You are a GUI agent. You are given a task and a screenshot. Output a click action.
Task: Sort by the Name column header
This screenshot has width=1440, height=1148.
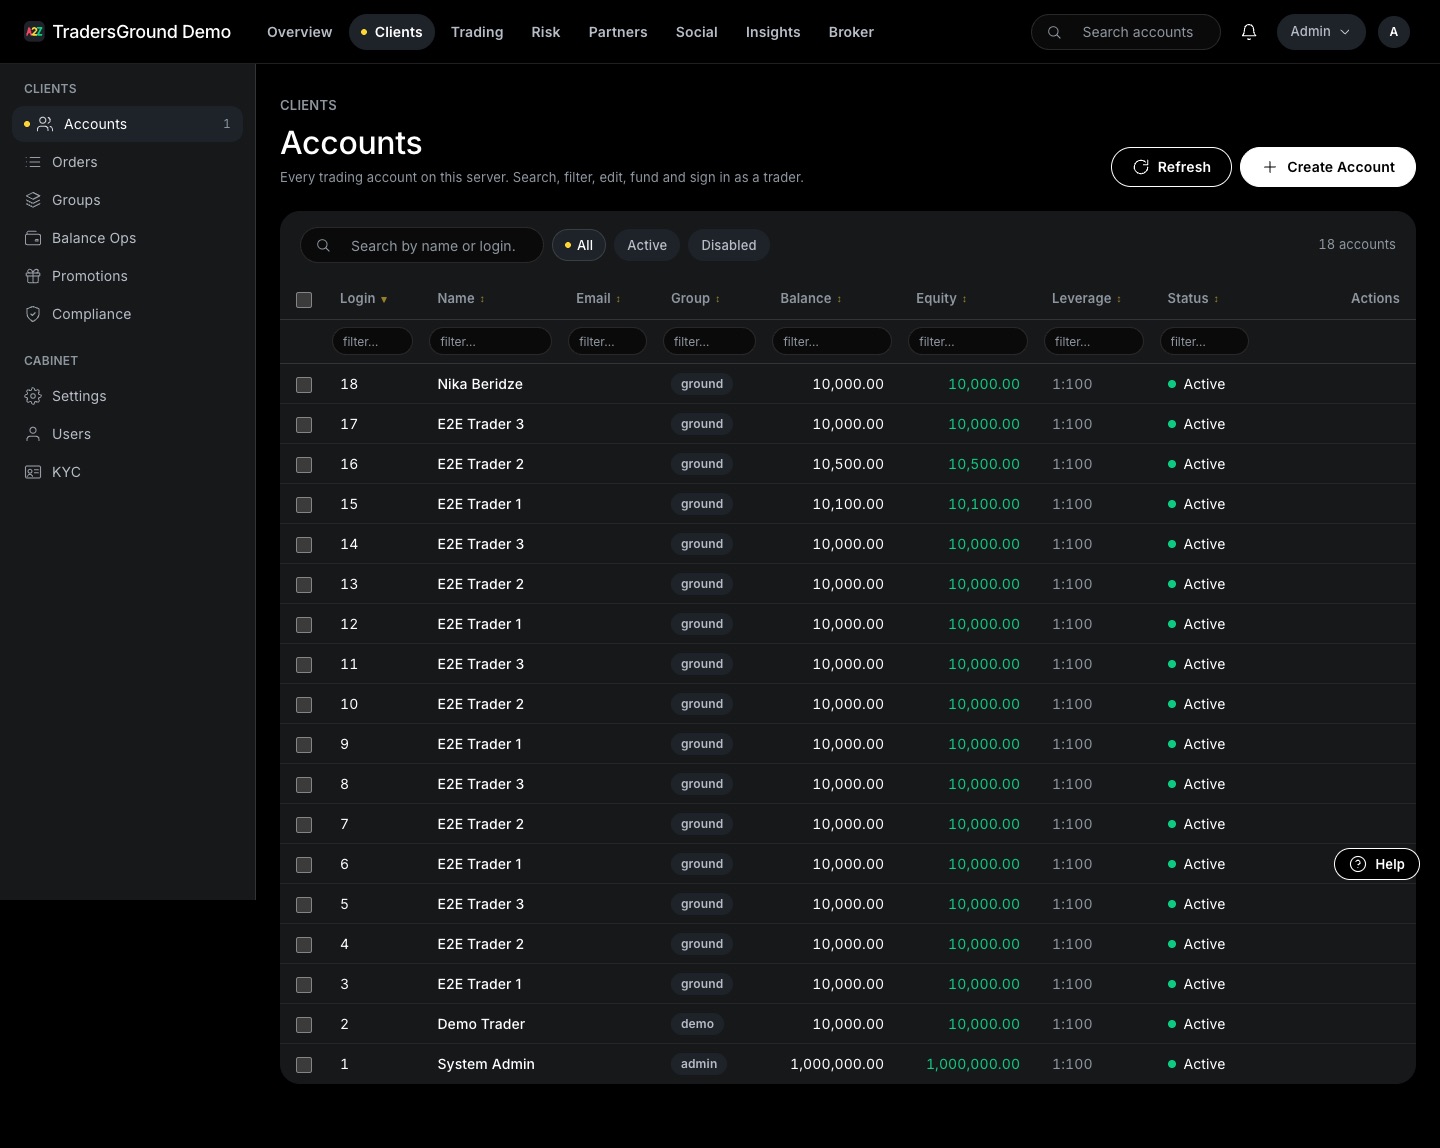coord(461,298)
